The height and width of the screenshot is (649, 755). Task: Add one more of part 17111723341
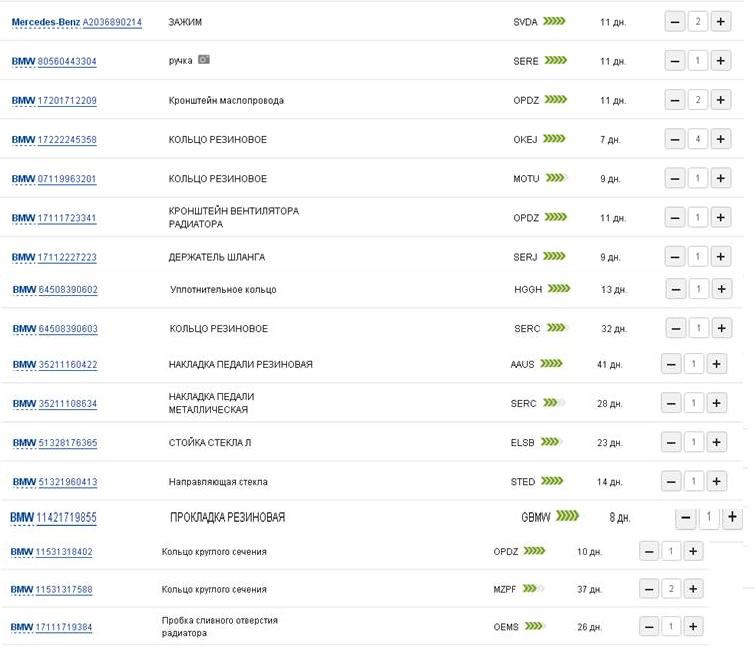720,217
